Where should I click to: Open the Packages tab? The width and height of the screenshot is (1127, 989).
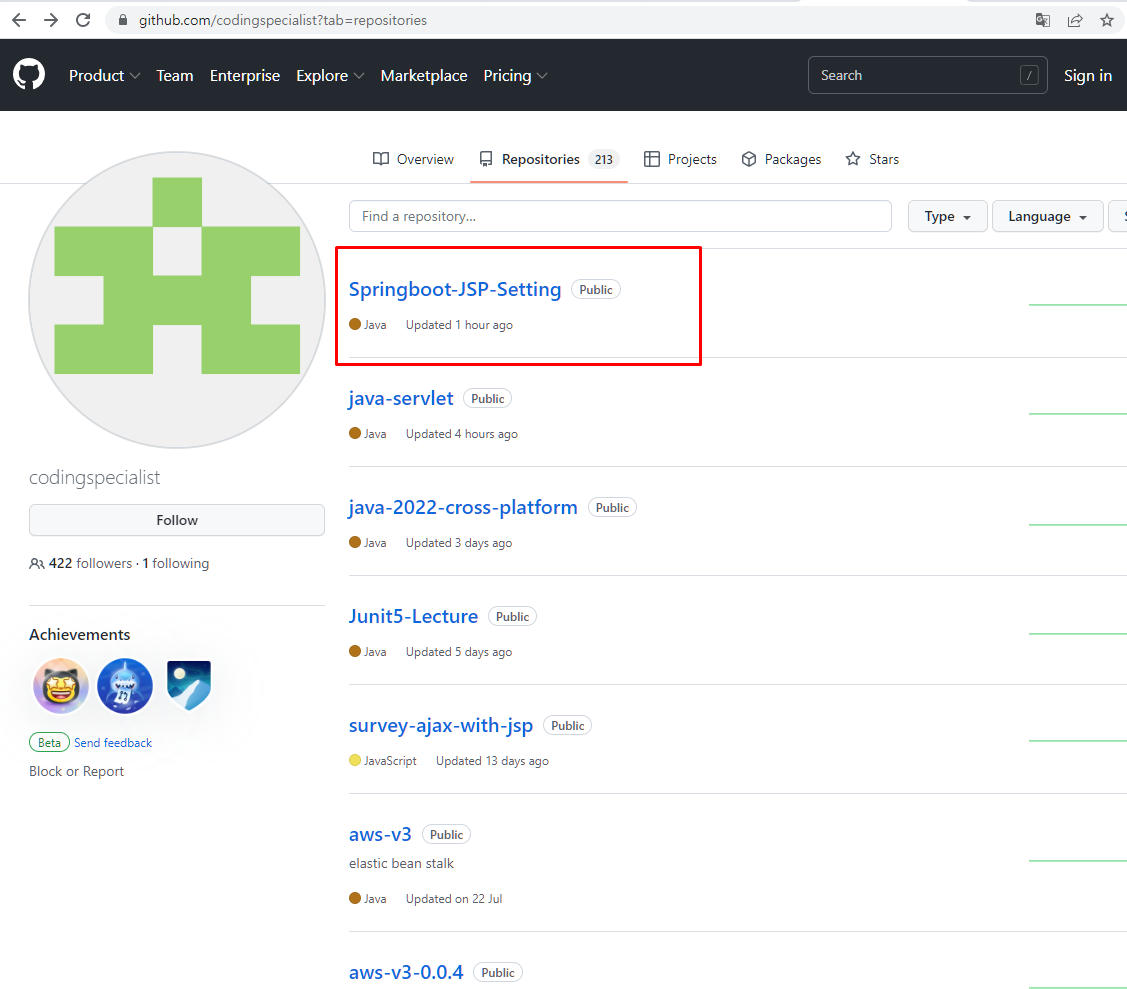click(781, 159)
